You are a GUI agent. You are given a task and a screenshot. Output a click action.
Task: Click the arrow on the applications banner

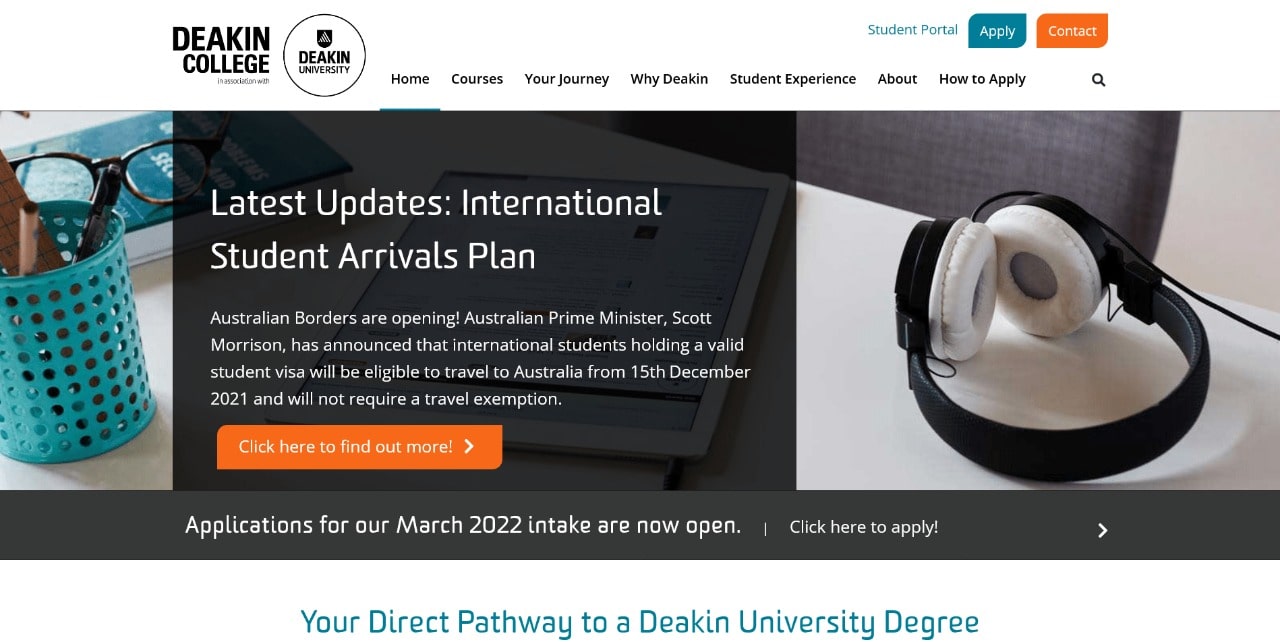(x=1102, y=530)
